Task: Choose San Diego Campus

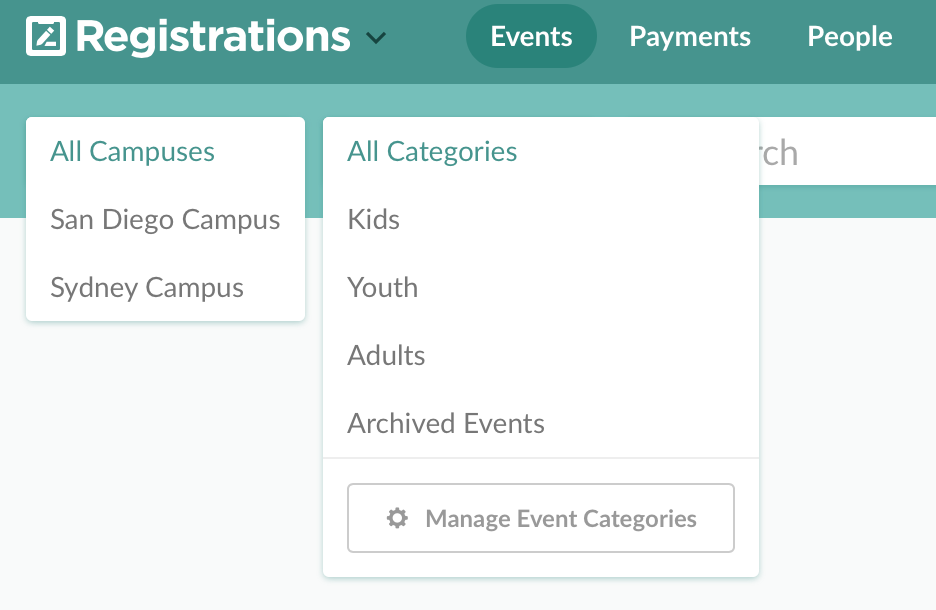Action: (165, 220)
